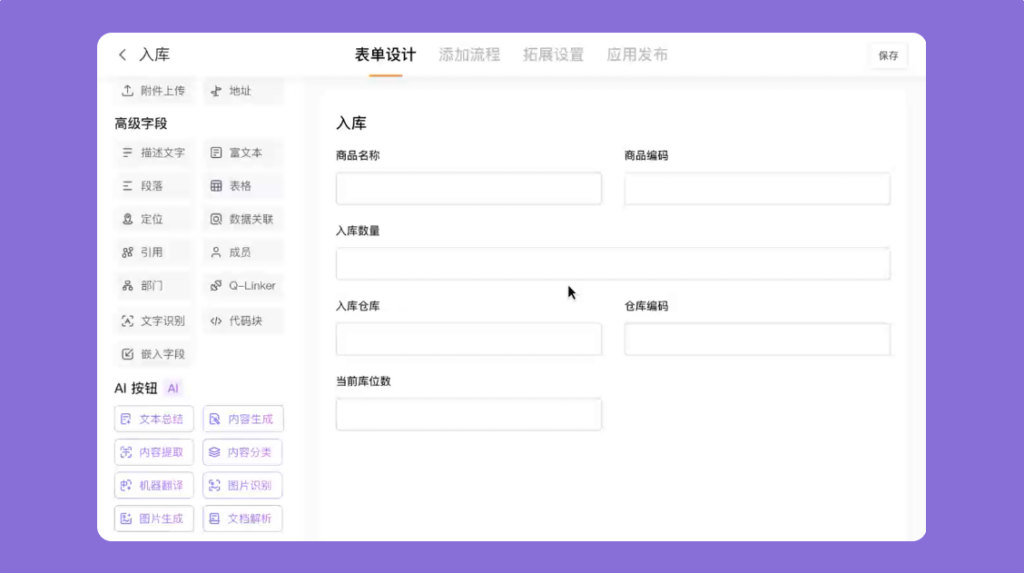Image resolution: width=1024 pixels, height=573 pixels.
Task: Add the 机器翻译 AI button
Action: pos(154,486)
